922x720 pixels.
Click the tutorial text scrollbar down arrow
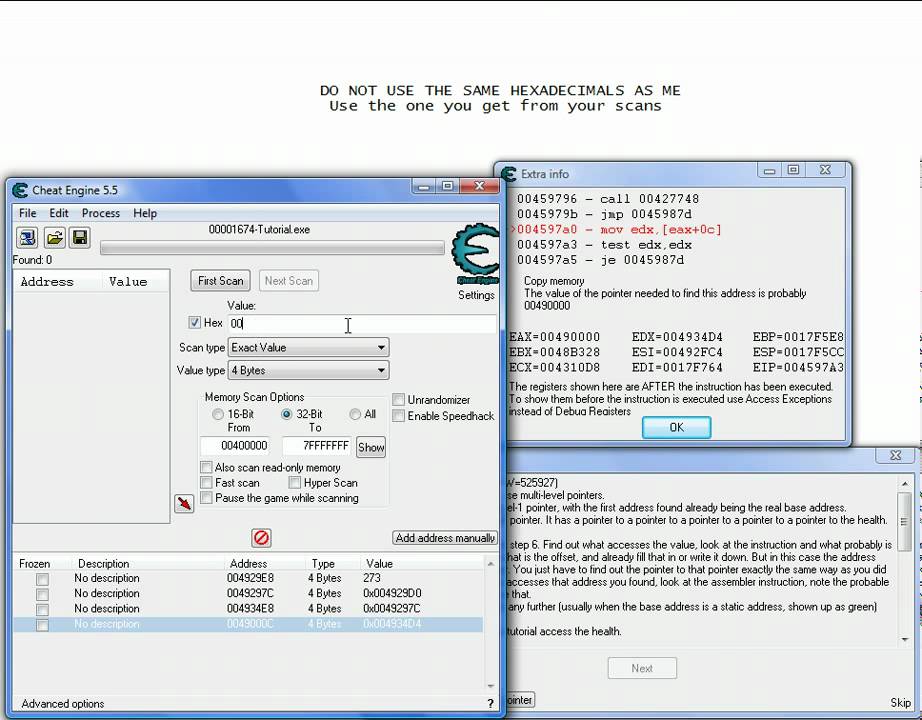coord(904,639)
